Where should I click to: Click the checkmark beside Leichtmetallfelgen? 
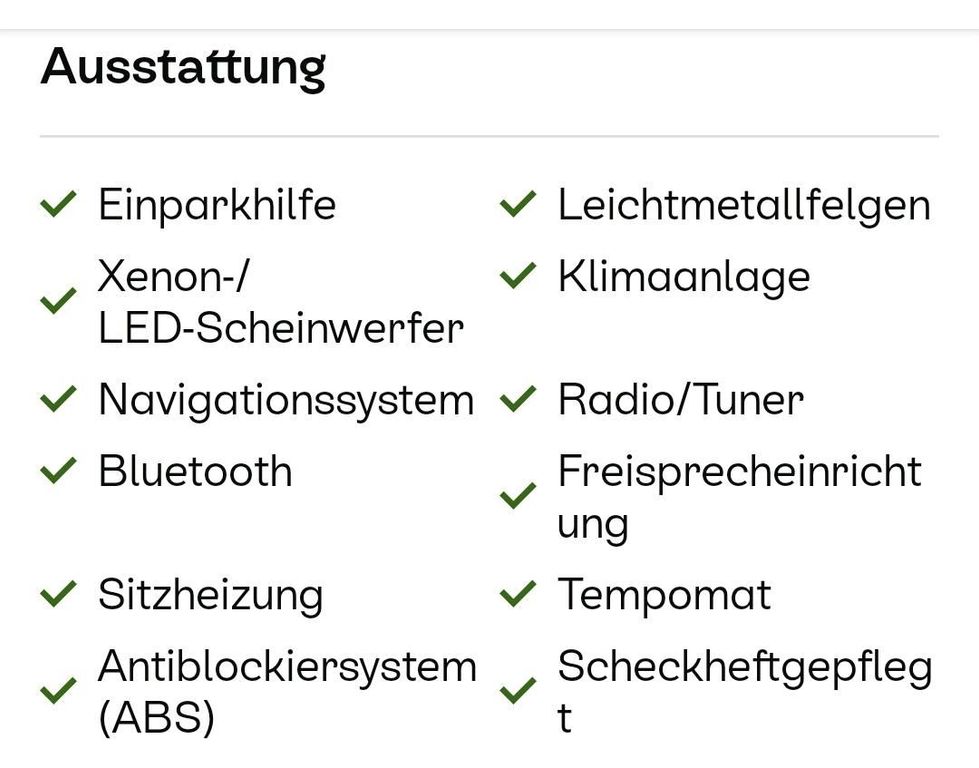(518, 205)
